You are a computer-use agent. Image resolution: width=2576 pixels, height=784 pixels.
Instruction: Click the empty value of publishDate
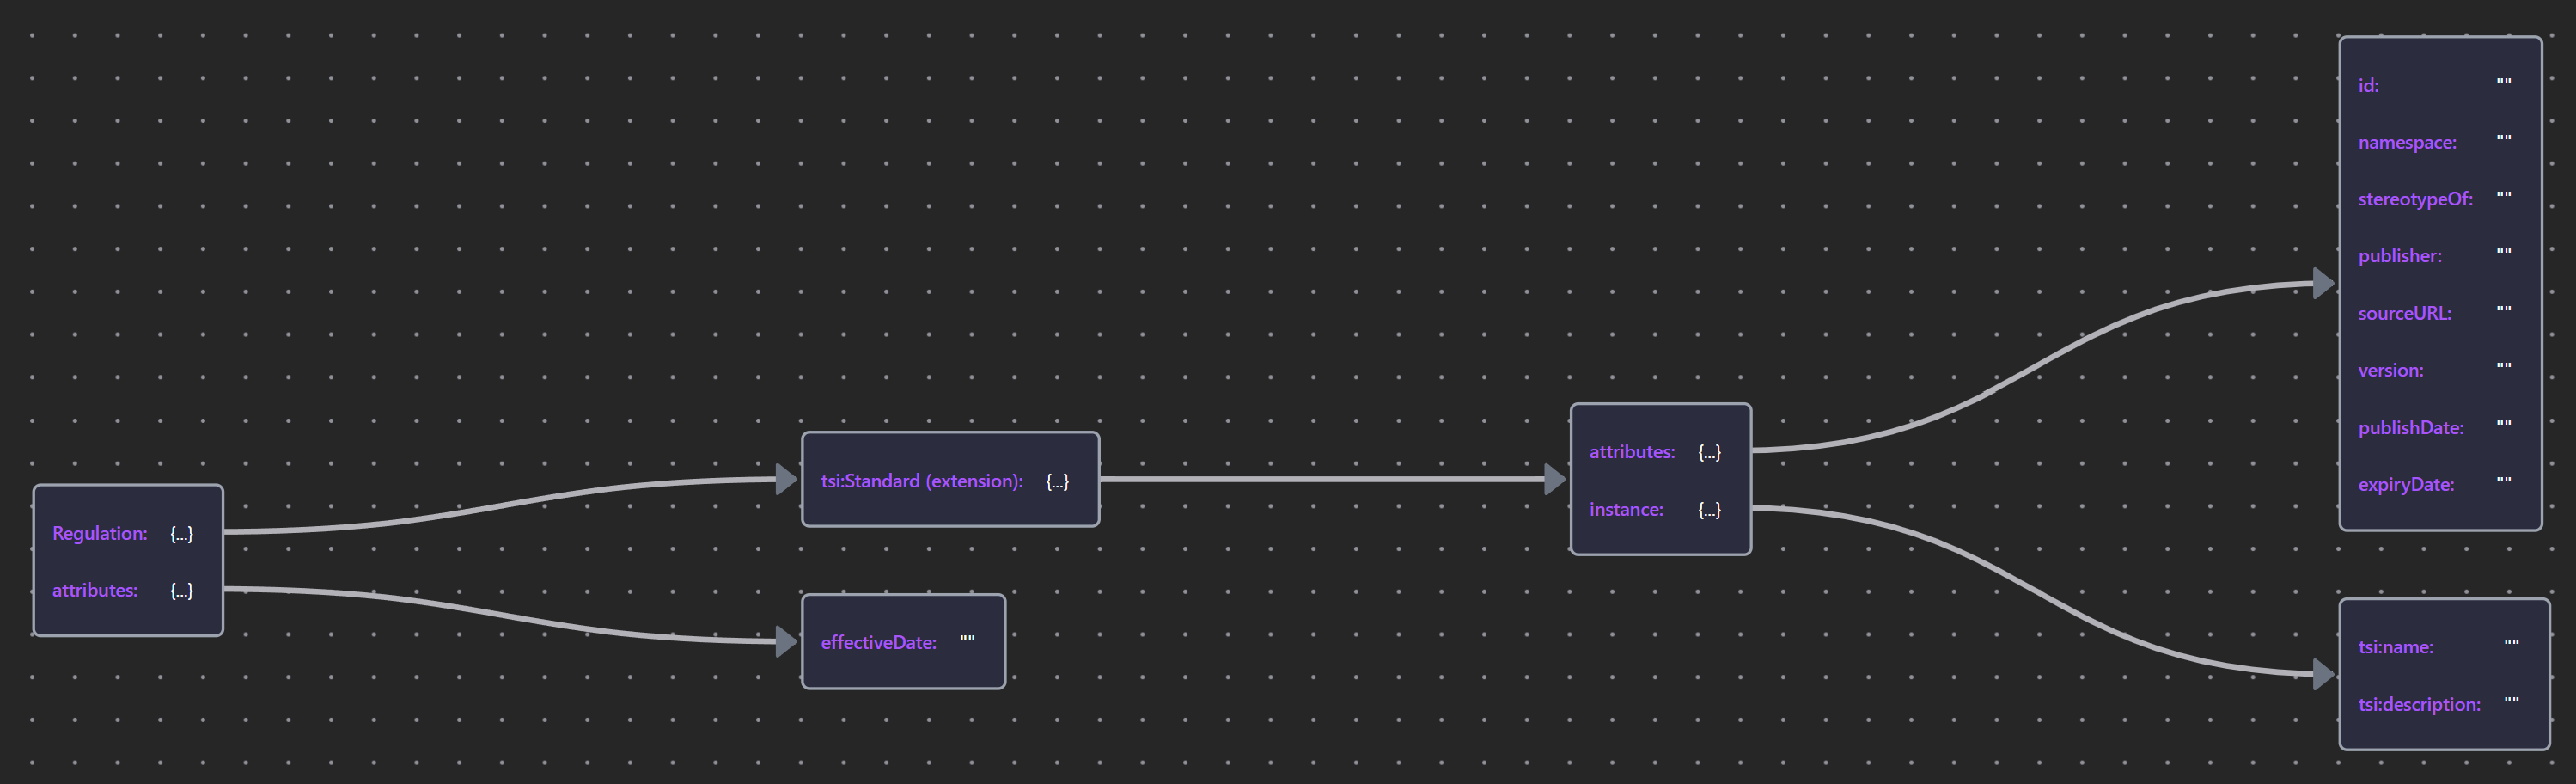(x=2504, y=423)
